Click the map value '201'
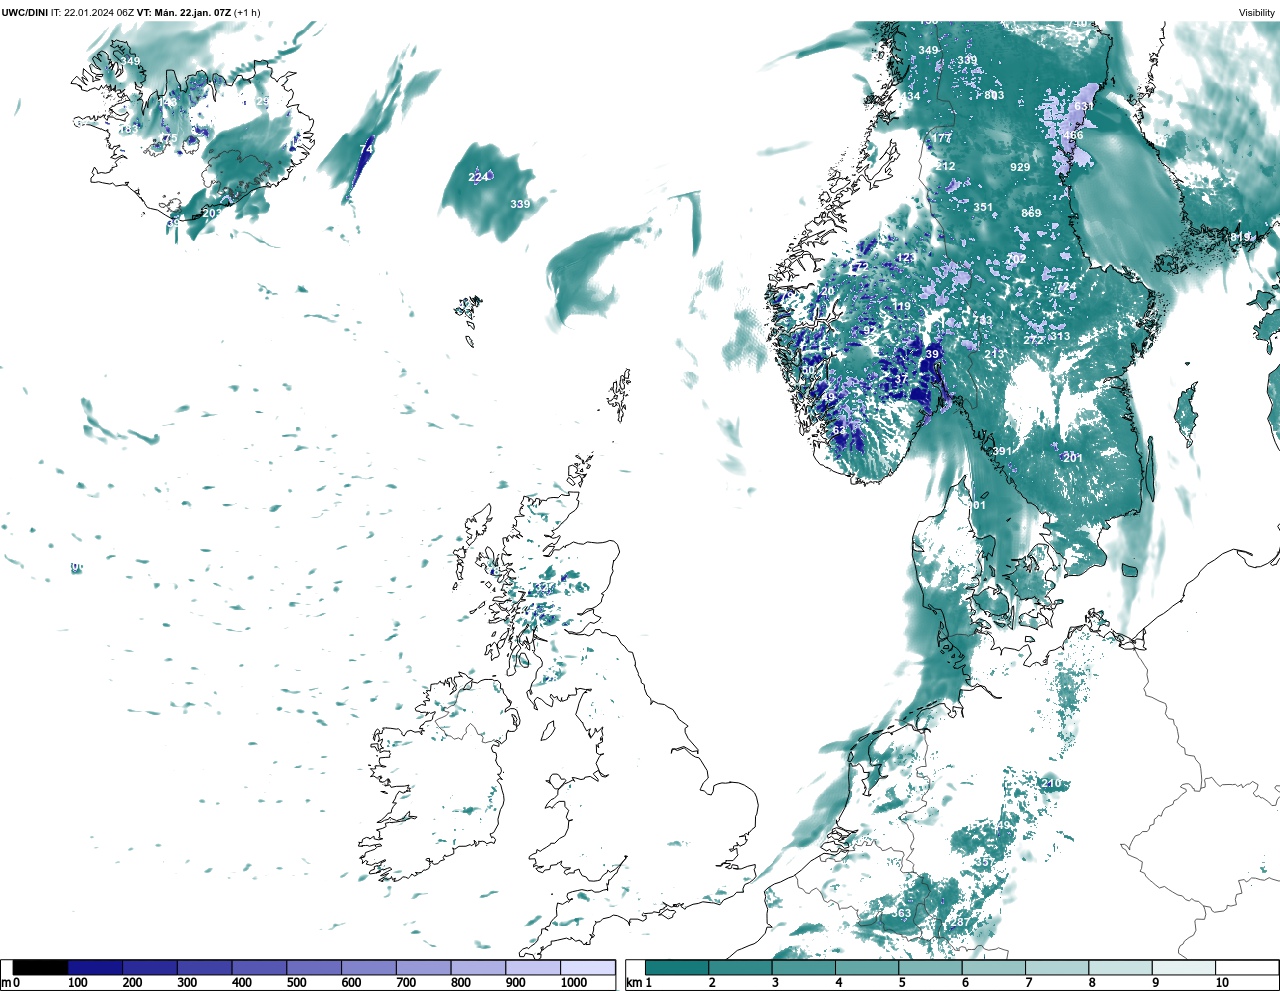The width and height of the screenshot is (1280, 991). click(1073, 457)
